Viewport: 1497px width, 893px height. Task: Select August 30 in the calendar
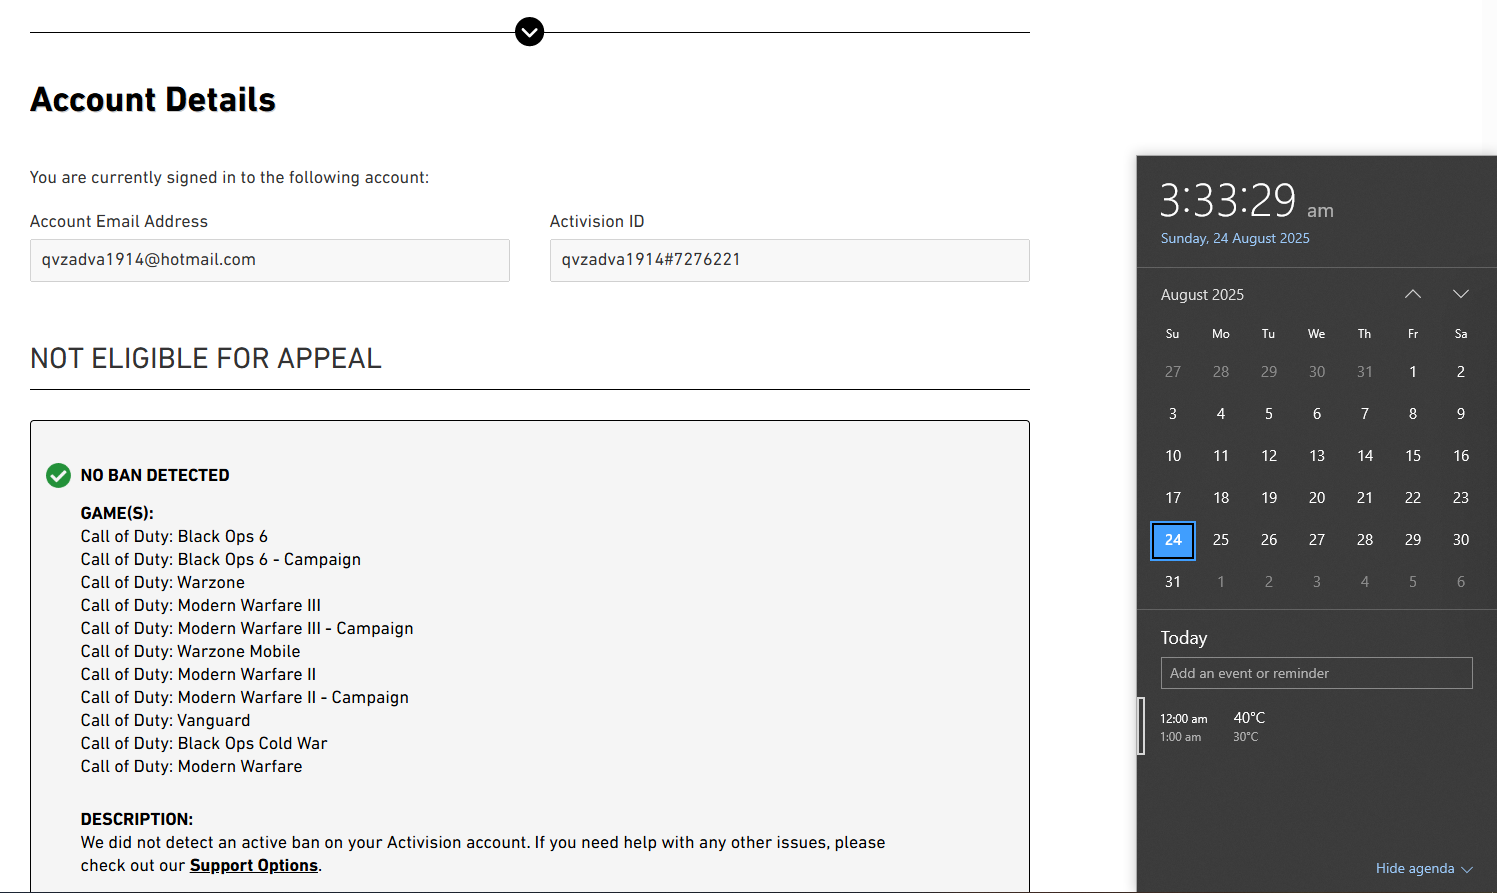tap(1461, 540)
